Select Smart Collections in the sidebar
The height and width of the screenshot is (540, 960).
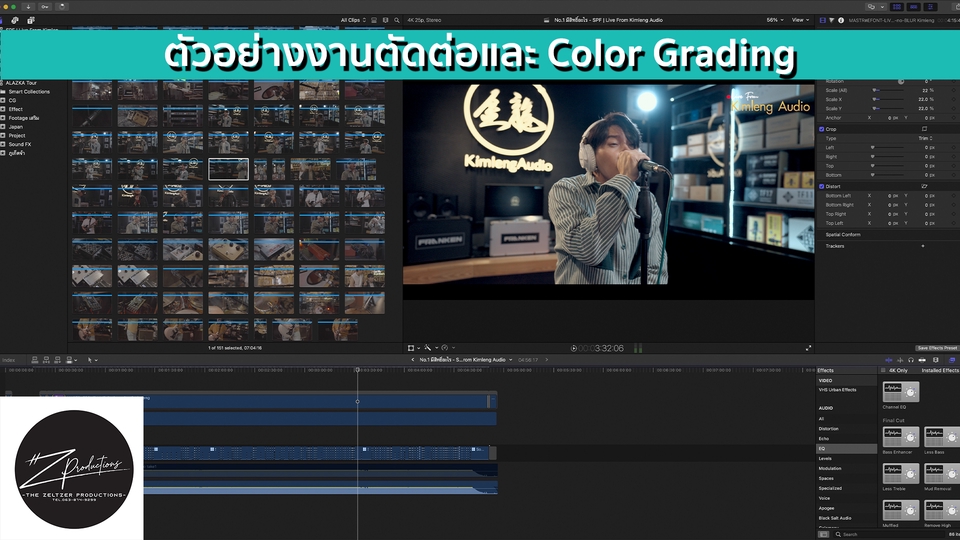(x=29, y=92)
